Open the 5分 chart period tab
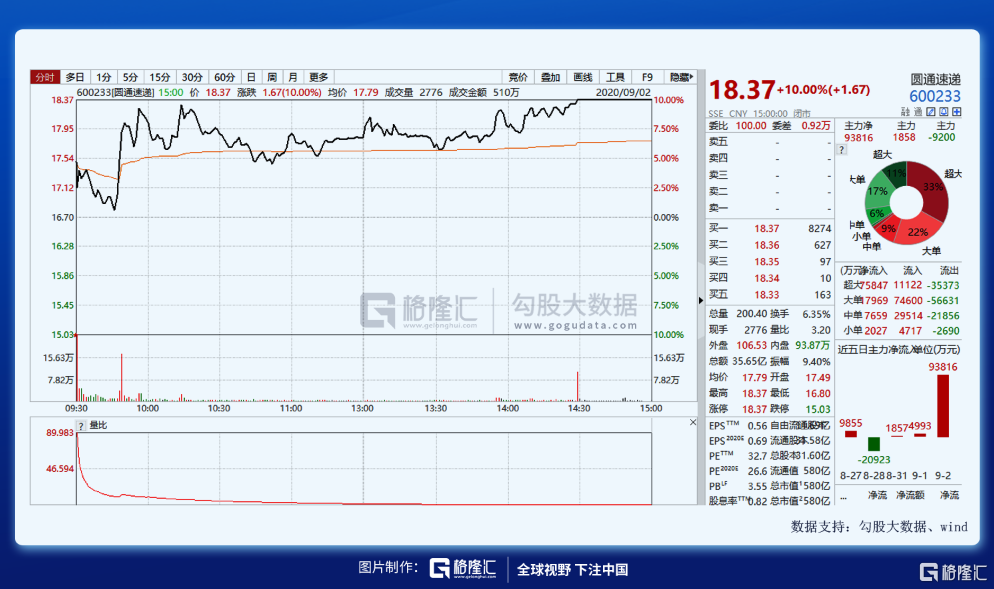The image size is (994, 589). 131,77
